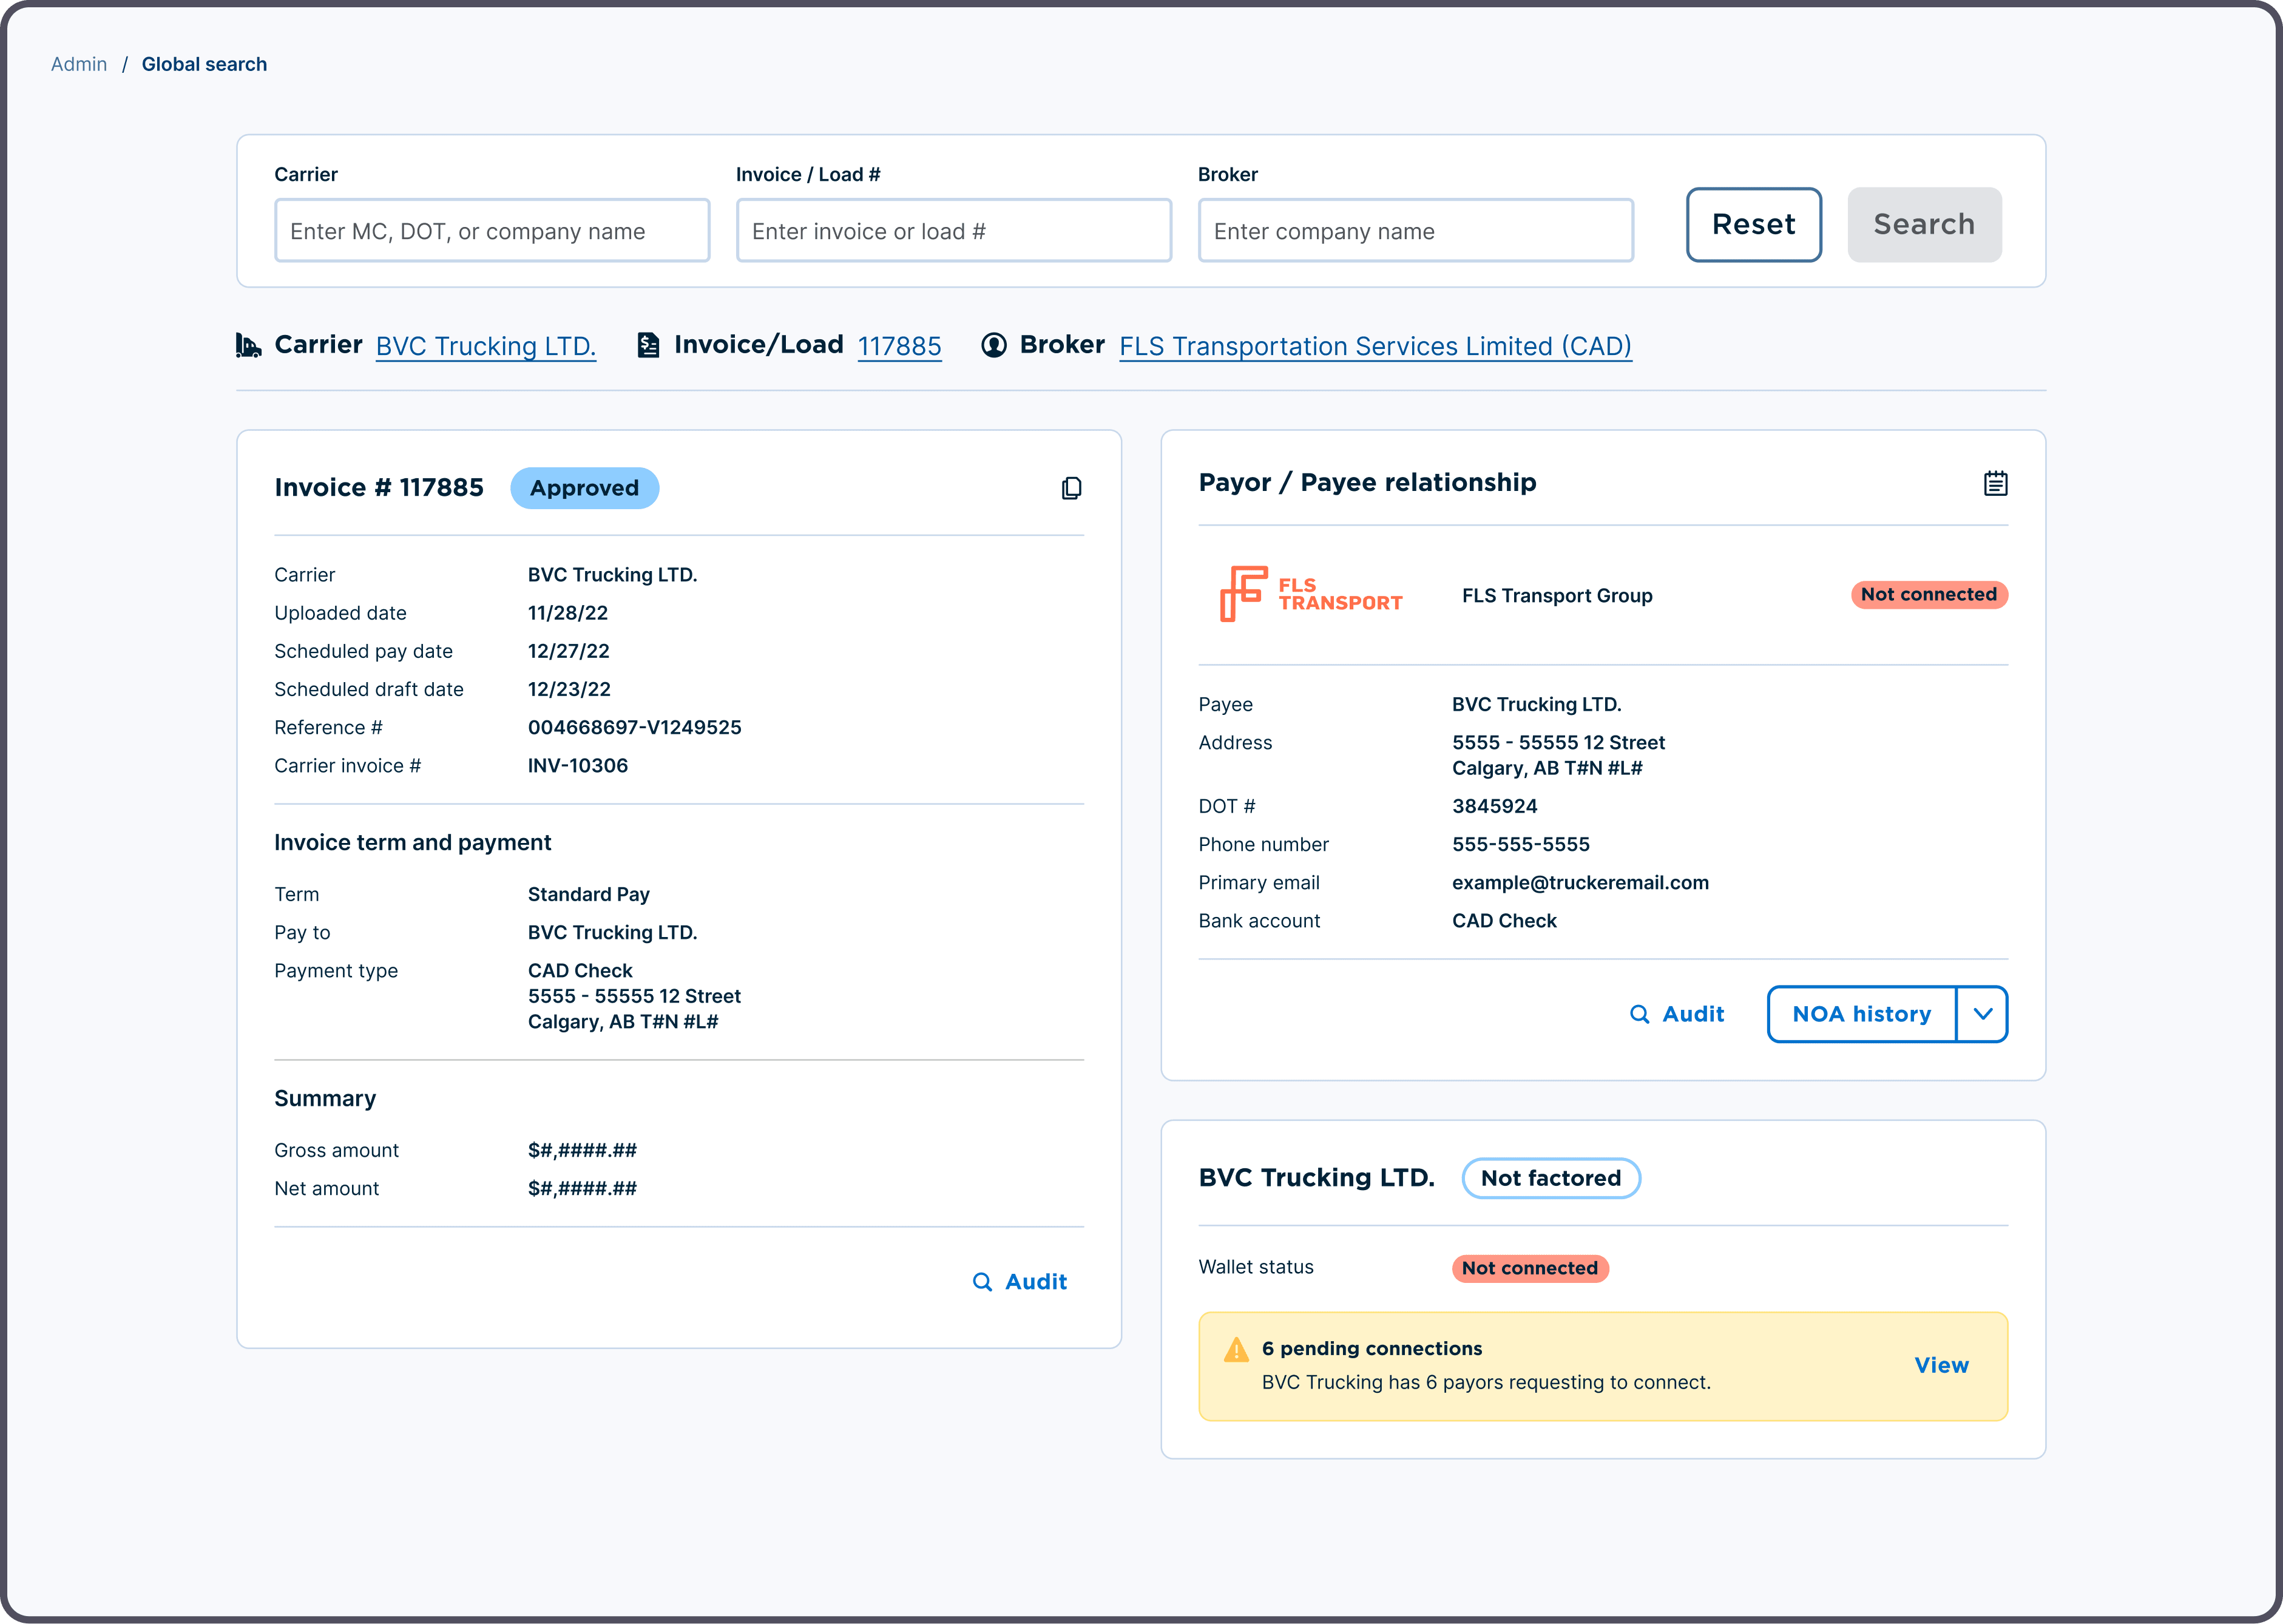Click the Approved status badge

pos(585,488)
